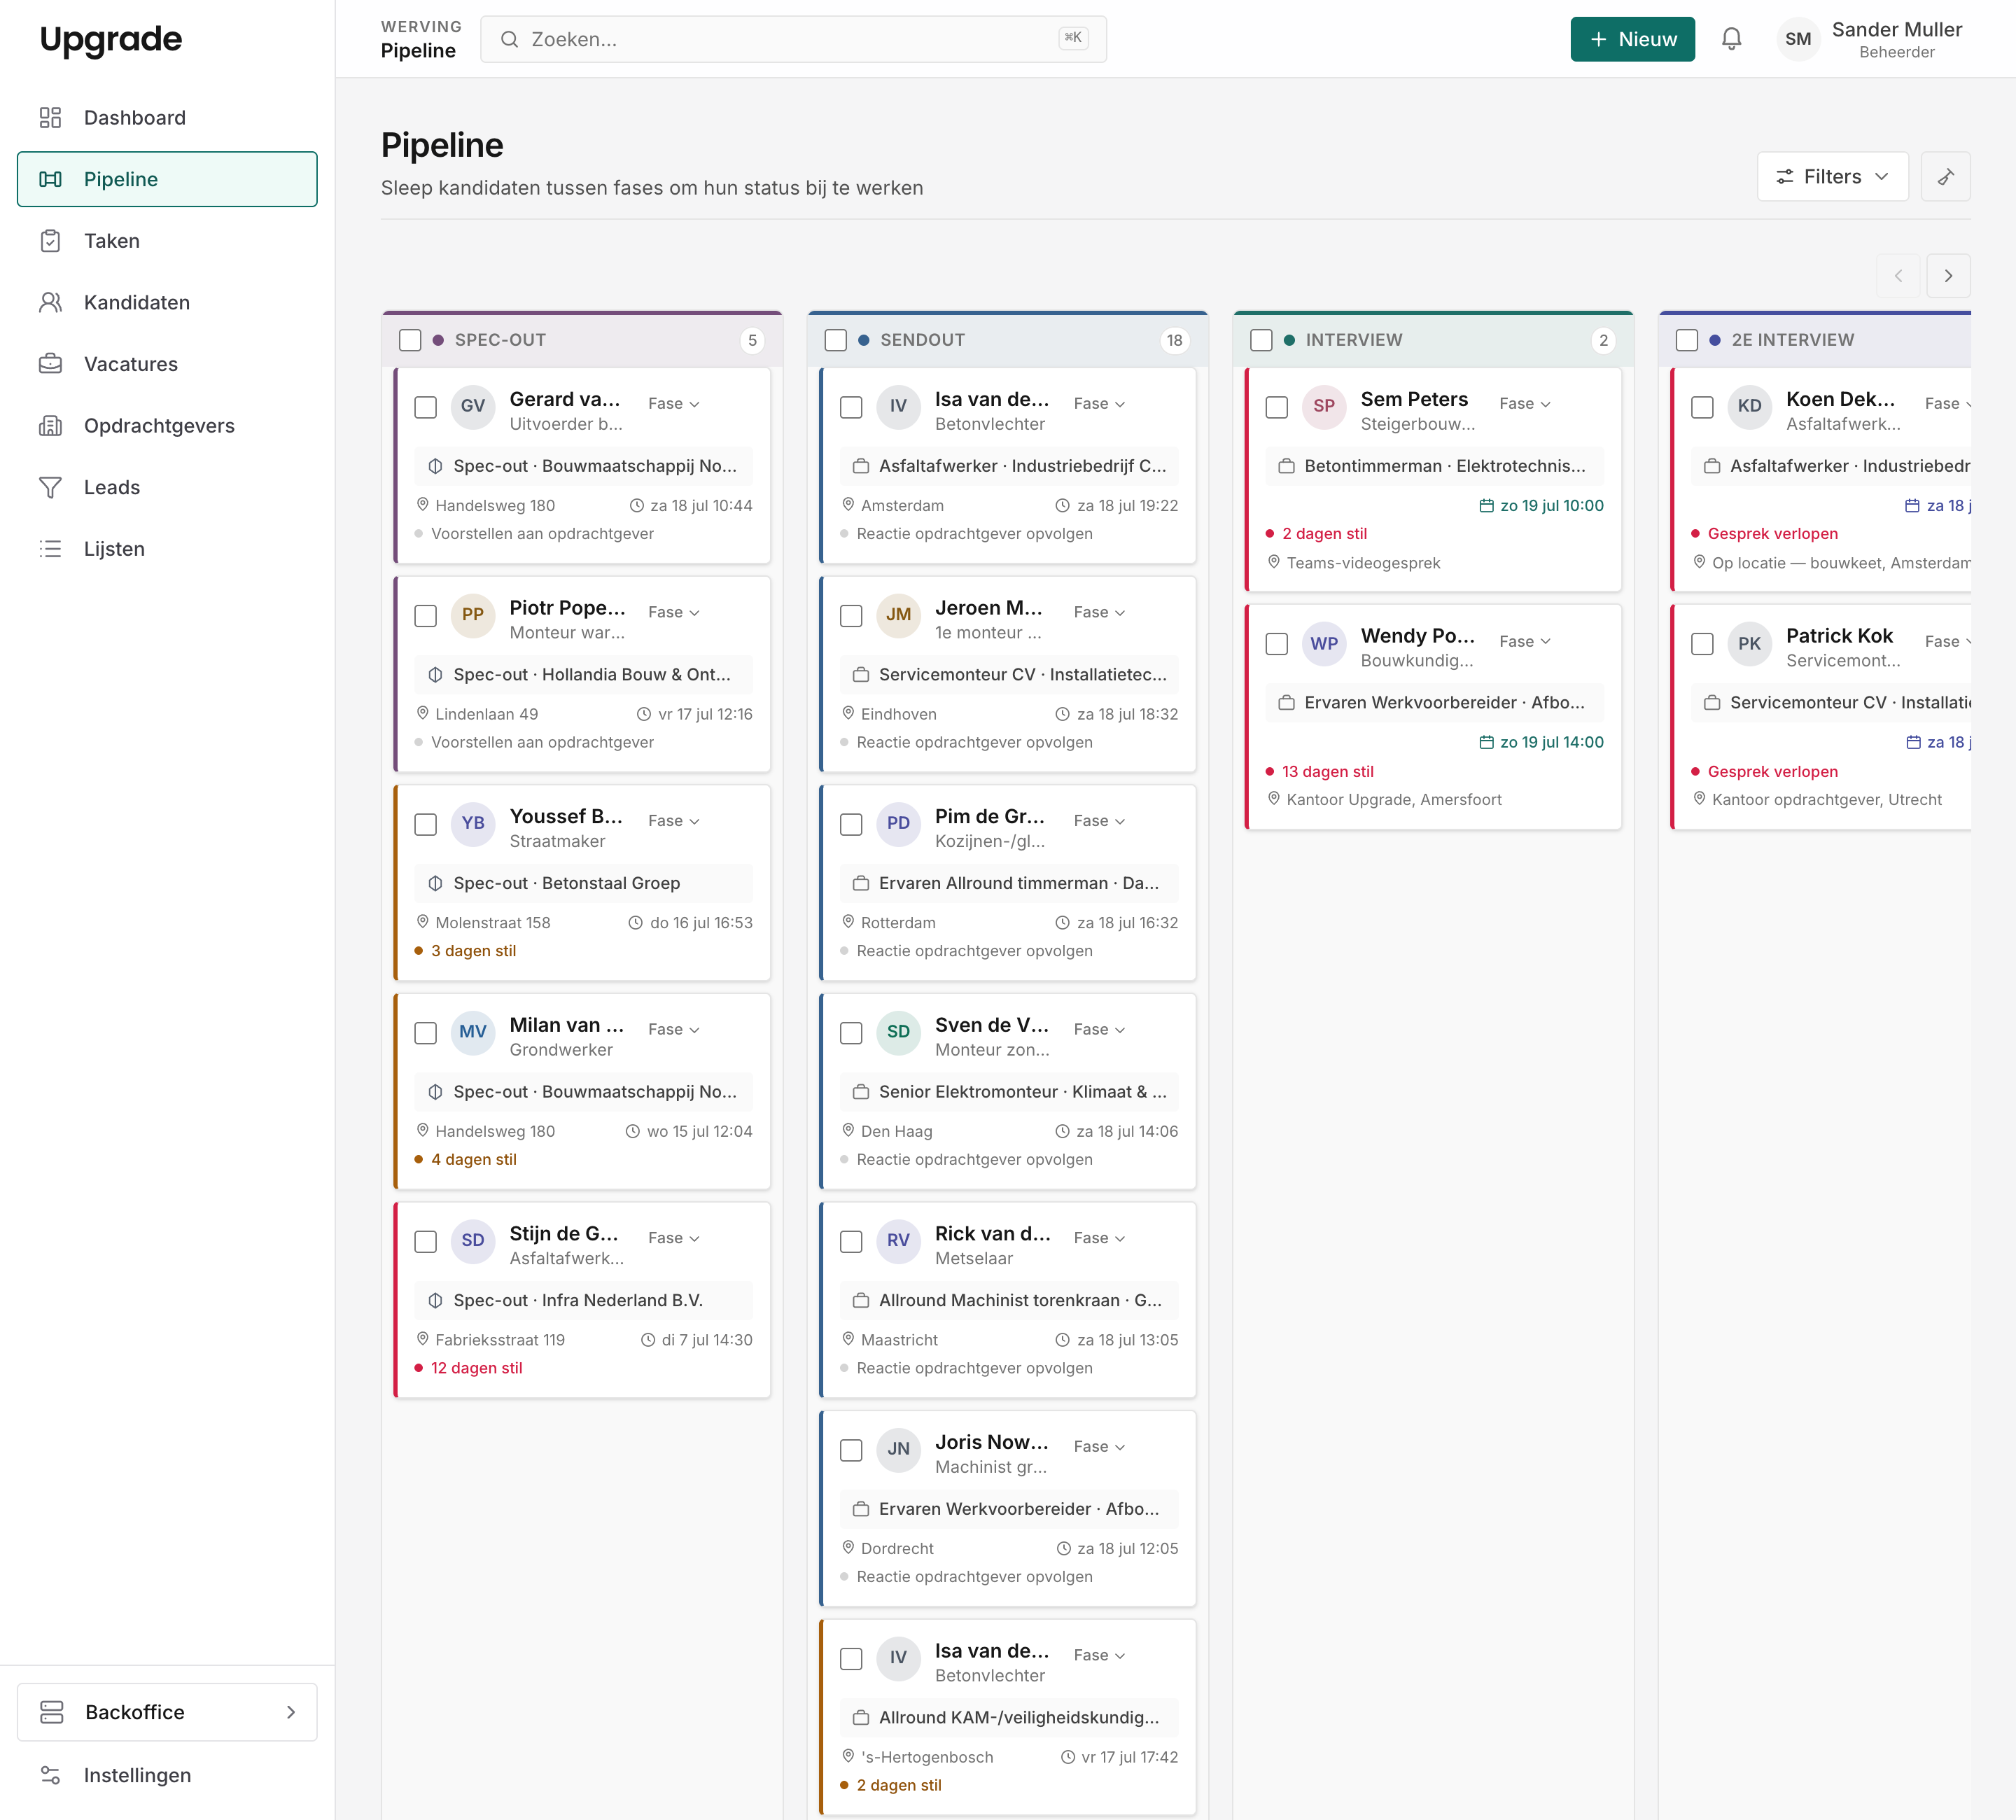Click the SP avatar on Sem Peters card
Screen dimensions: 2016x1820
tap(1323, 406)
